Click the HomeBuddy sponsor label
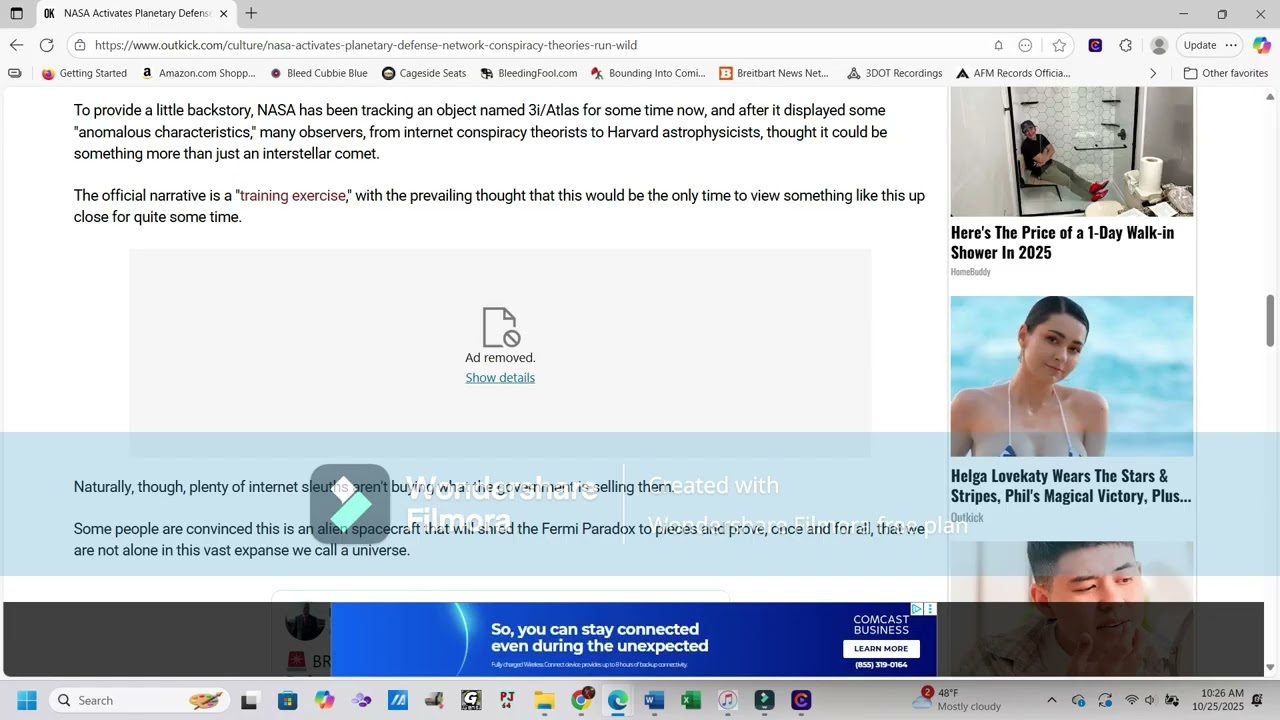Image resolution: width=1280 pixels, height=720 pixels. (970, 272)
